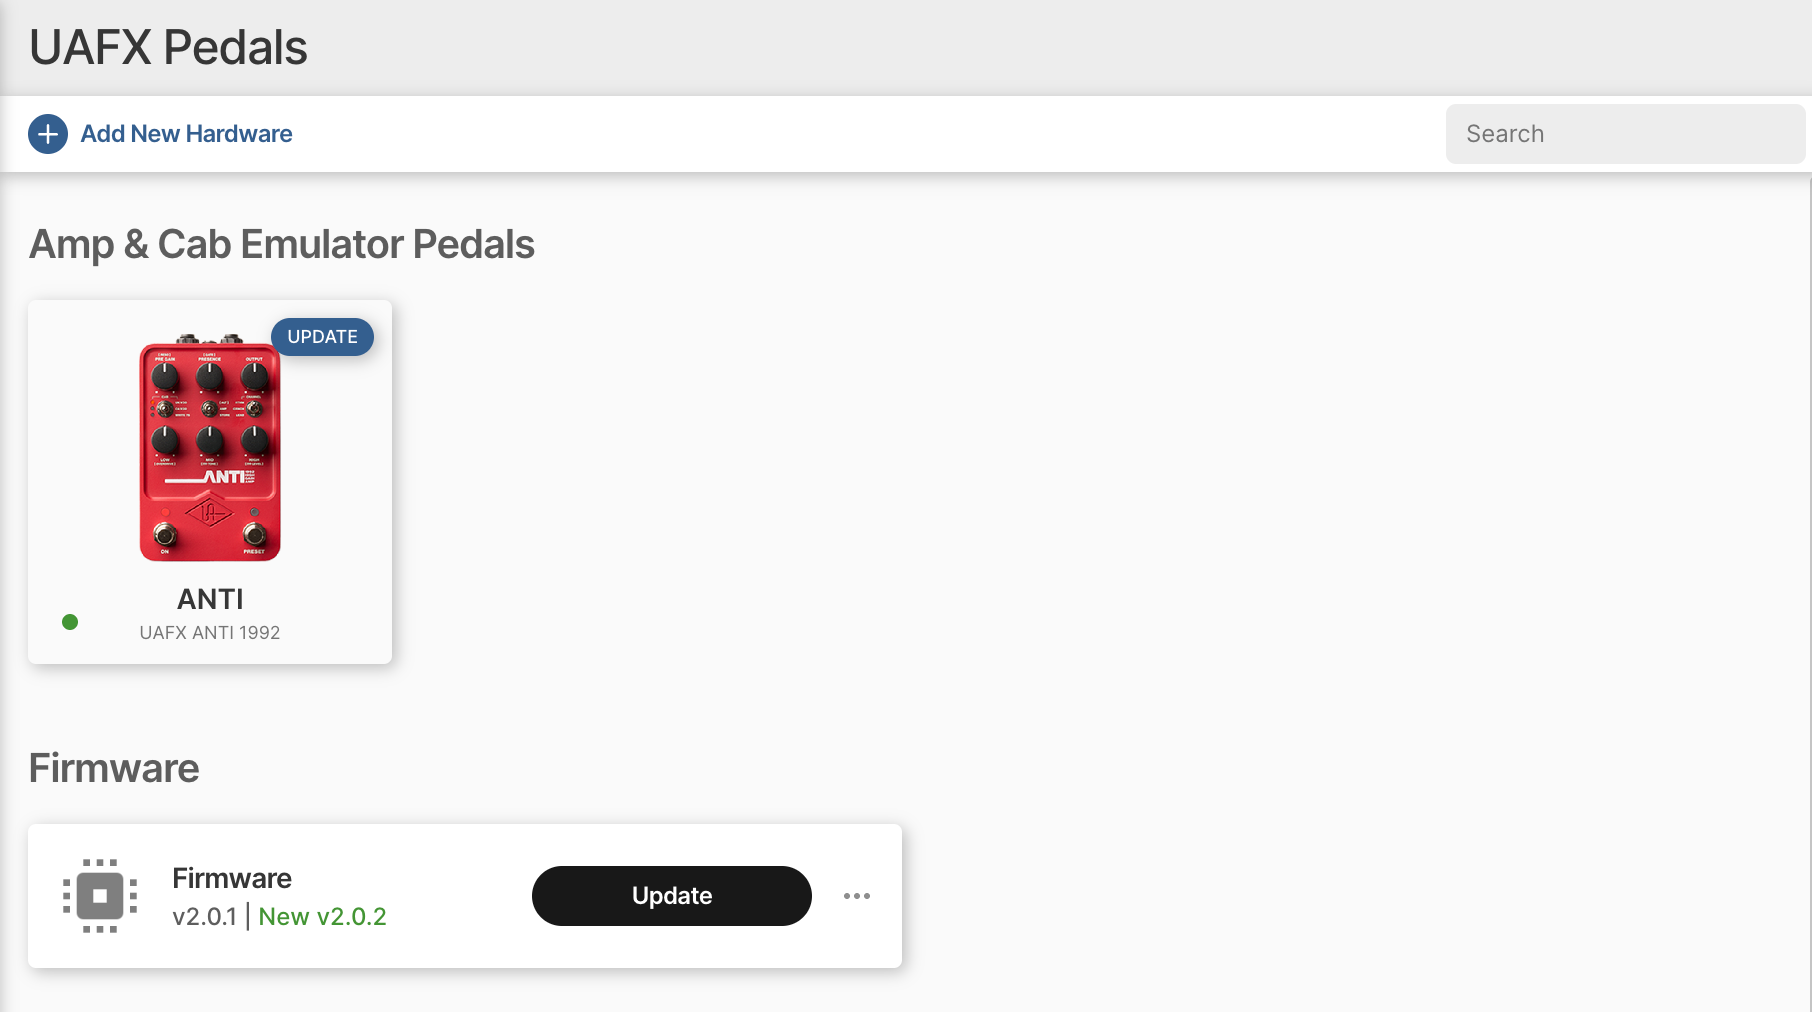1812x1012 pixels.
Task: Click the red status LED on the pedal image
Action: pos(165,511)
